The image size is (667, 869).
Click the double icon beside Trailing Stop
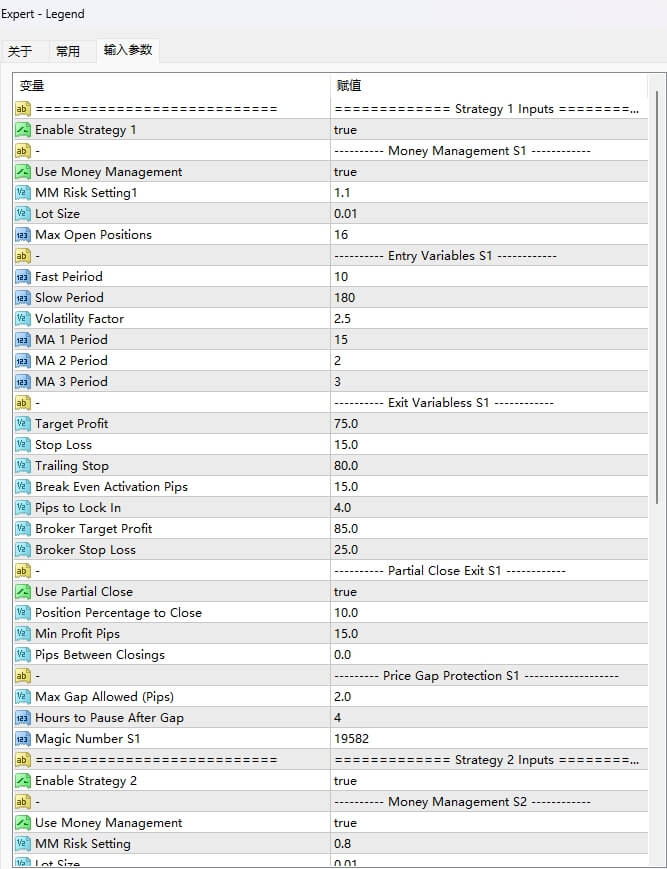click(x=23, y=466)
